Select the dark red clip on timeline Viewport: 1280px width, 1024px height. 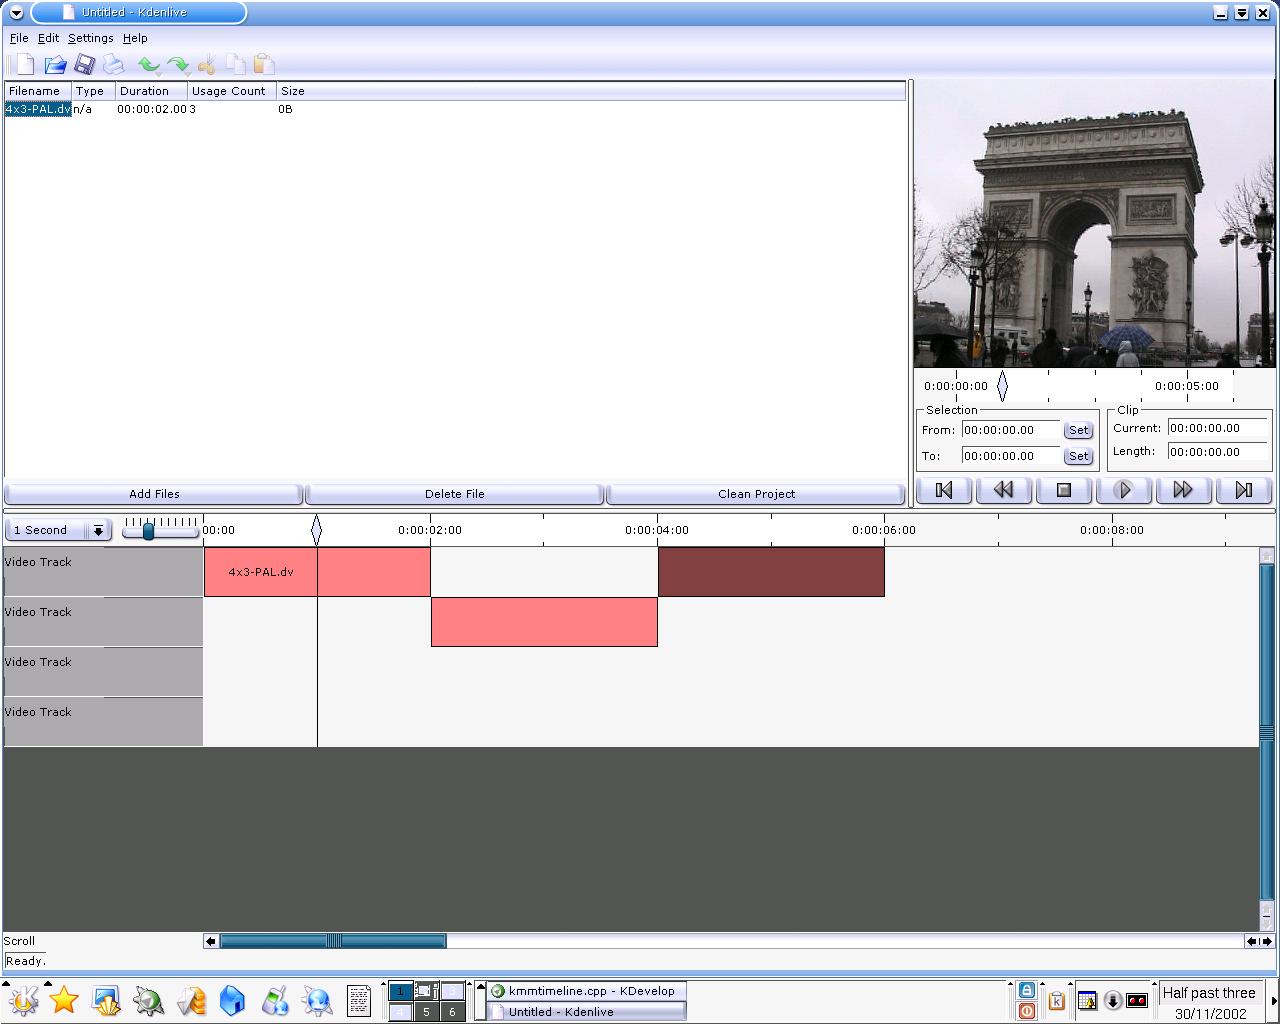(x=771, y=572)
